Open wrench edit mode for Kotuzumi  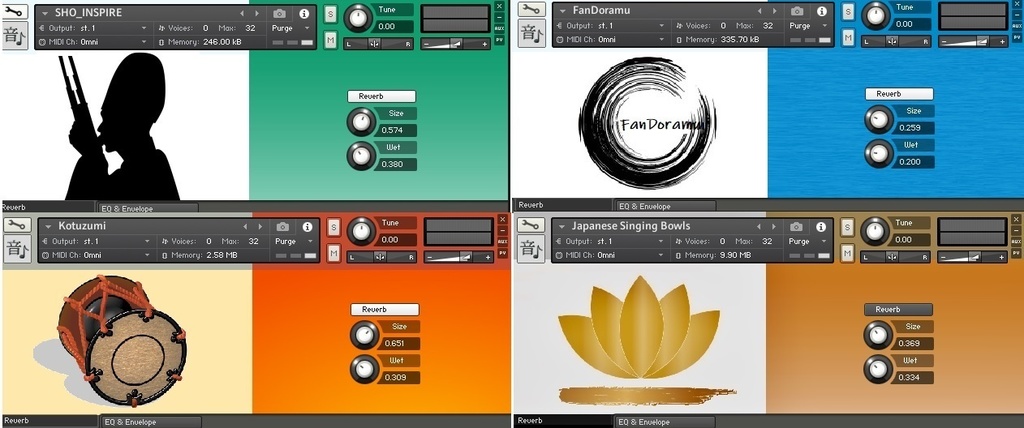pos(17,225)
